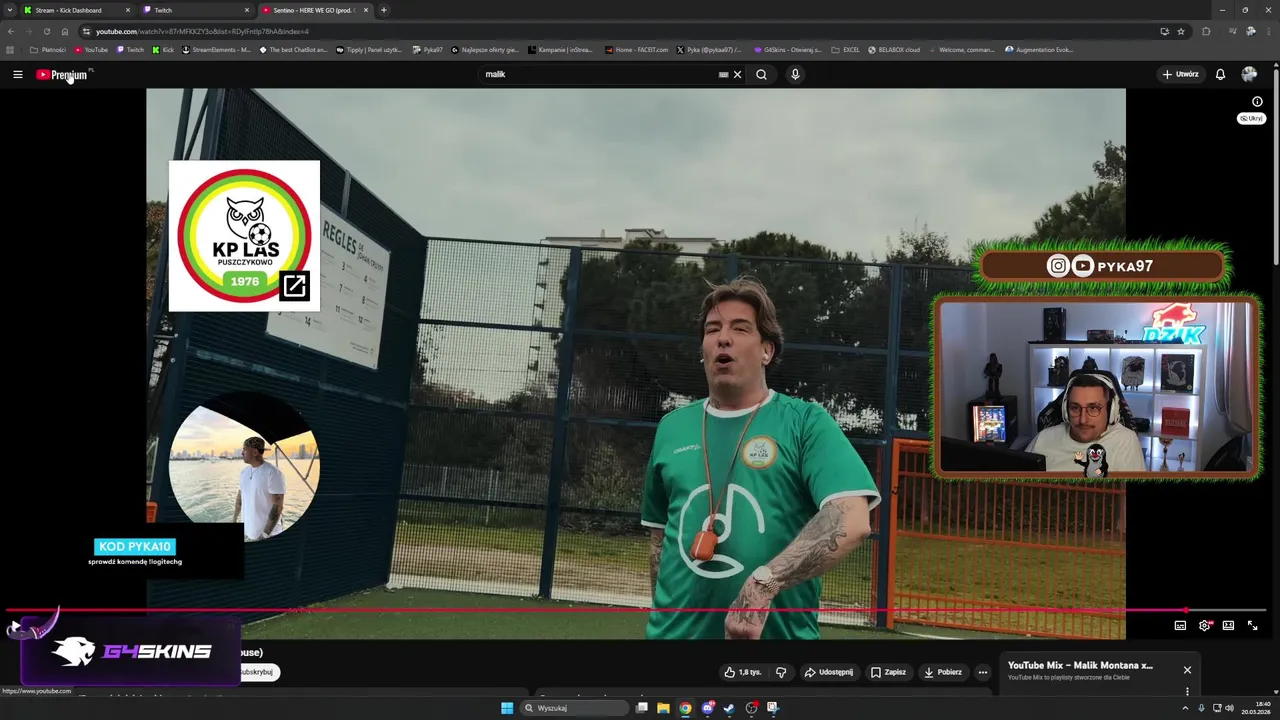Open the G4Skins bookmark
This screenshot has width=1280, height=720.
787,49
